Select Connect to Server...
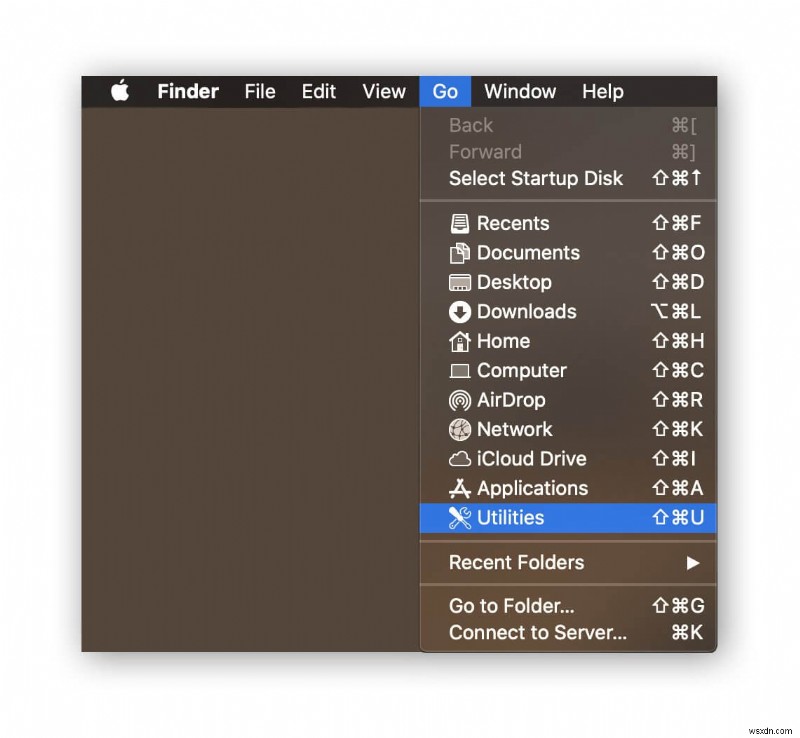Viewport: 800px width, 738px height. pyautogui.click(x=539, y=633)
